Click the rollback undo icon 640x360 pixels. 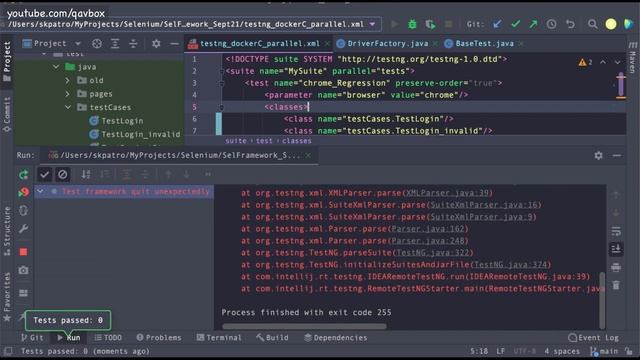(570, 24)
